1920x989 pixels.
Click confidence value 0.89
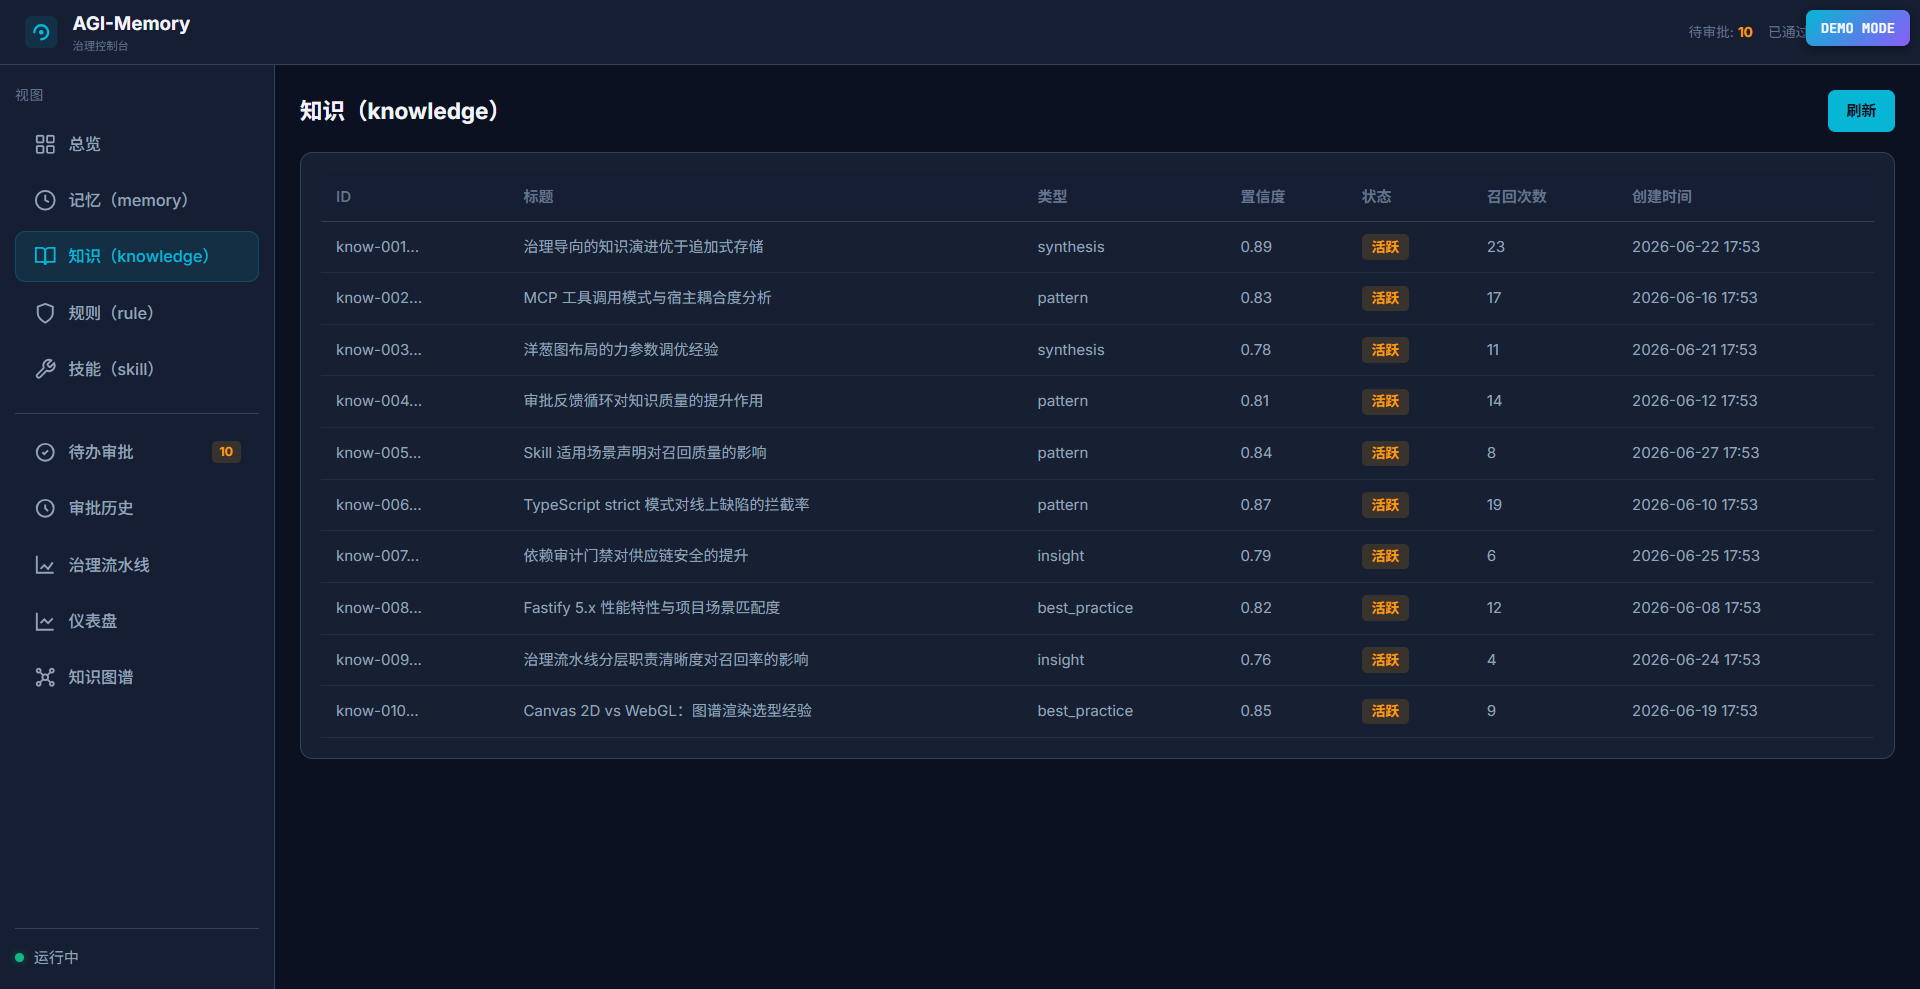click(x=1256, y=247)
